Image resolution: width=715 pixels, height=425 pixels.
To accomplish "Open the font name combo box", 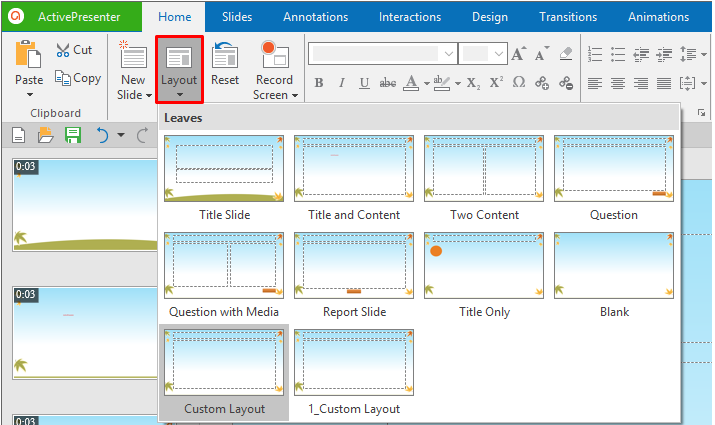I will 383,54.
